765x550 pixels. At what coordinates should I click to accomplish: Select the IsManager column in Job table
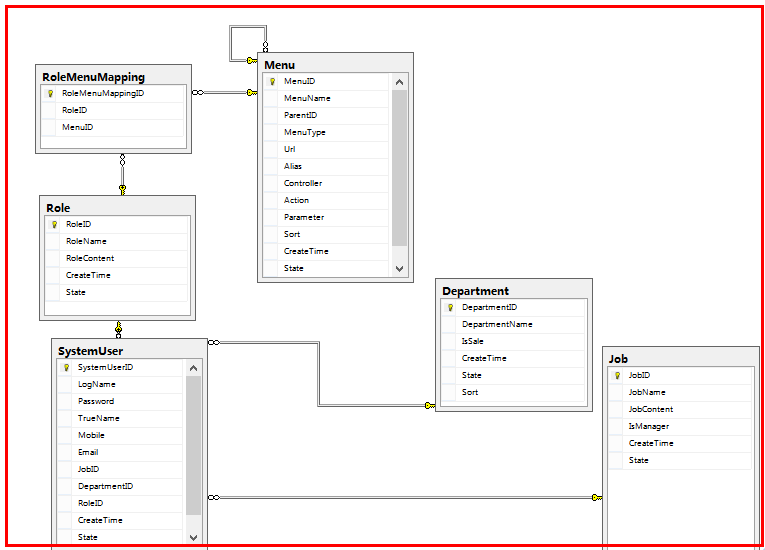[649, 427]
